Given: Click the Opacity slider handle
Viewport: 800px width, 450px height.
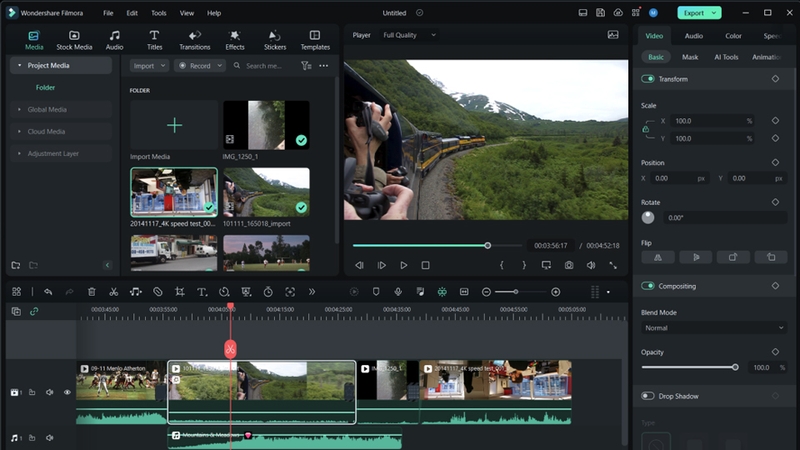Looking at the screenshot, I should click(735, 367).
